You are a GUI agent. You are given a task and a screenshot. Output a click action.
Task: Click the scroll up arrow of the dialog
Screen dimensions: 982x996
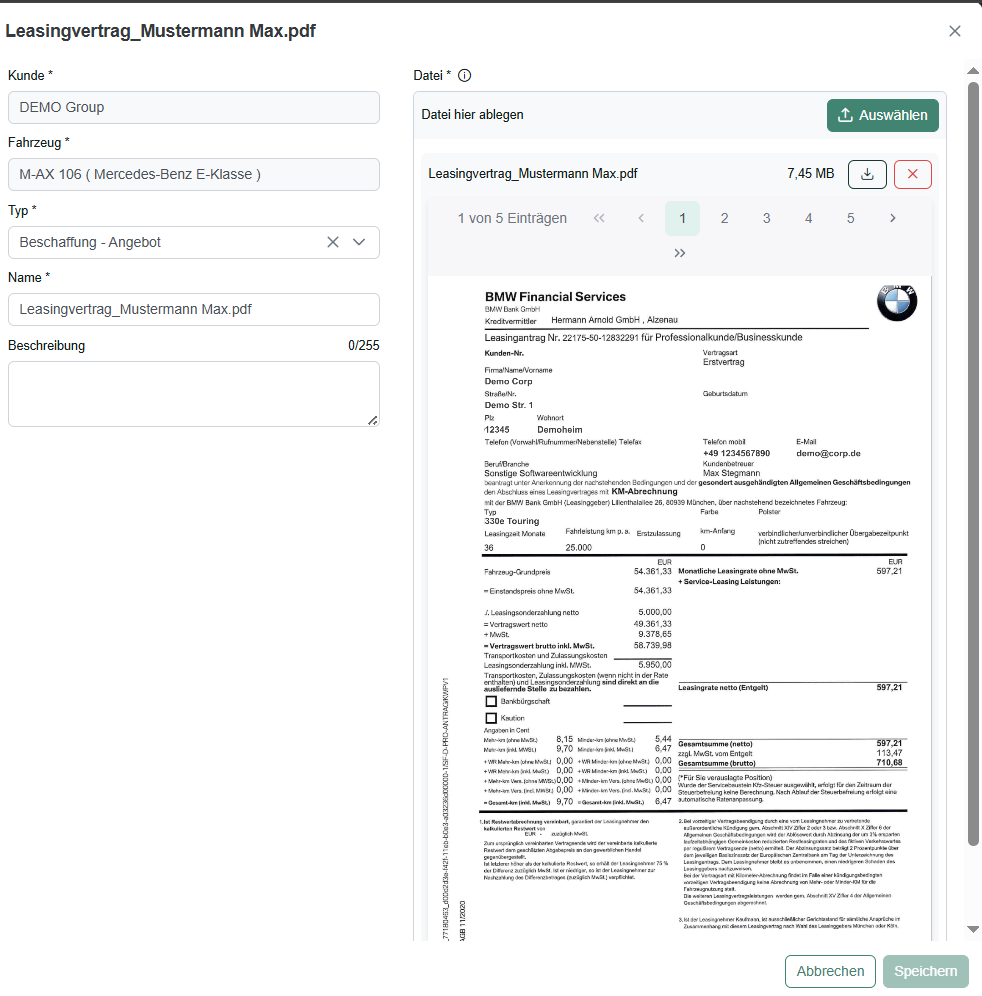972,71
